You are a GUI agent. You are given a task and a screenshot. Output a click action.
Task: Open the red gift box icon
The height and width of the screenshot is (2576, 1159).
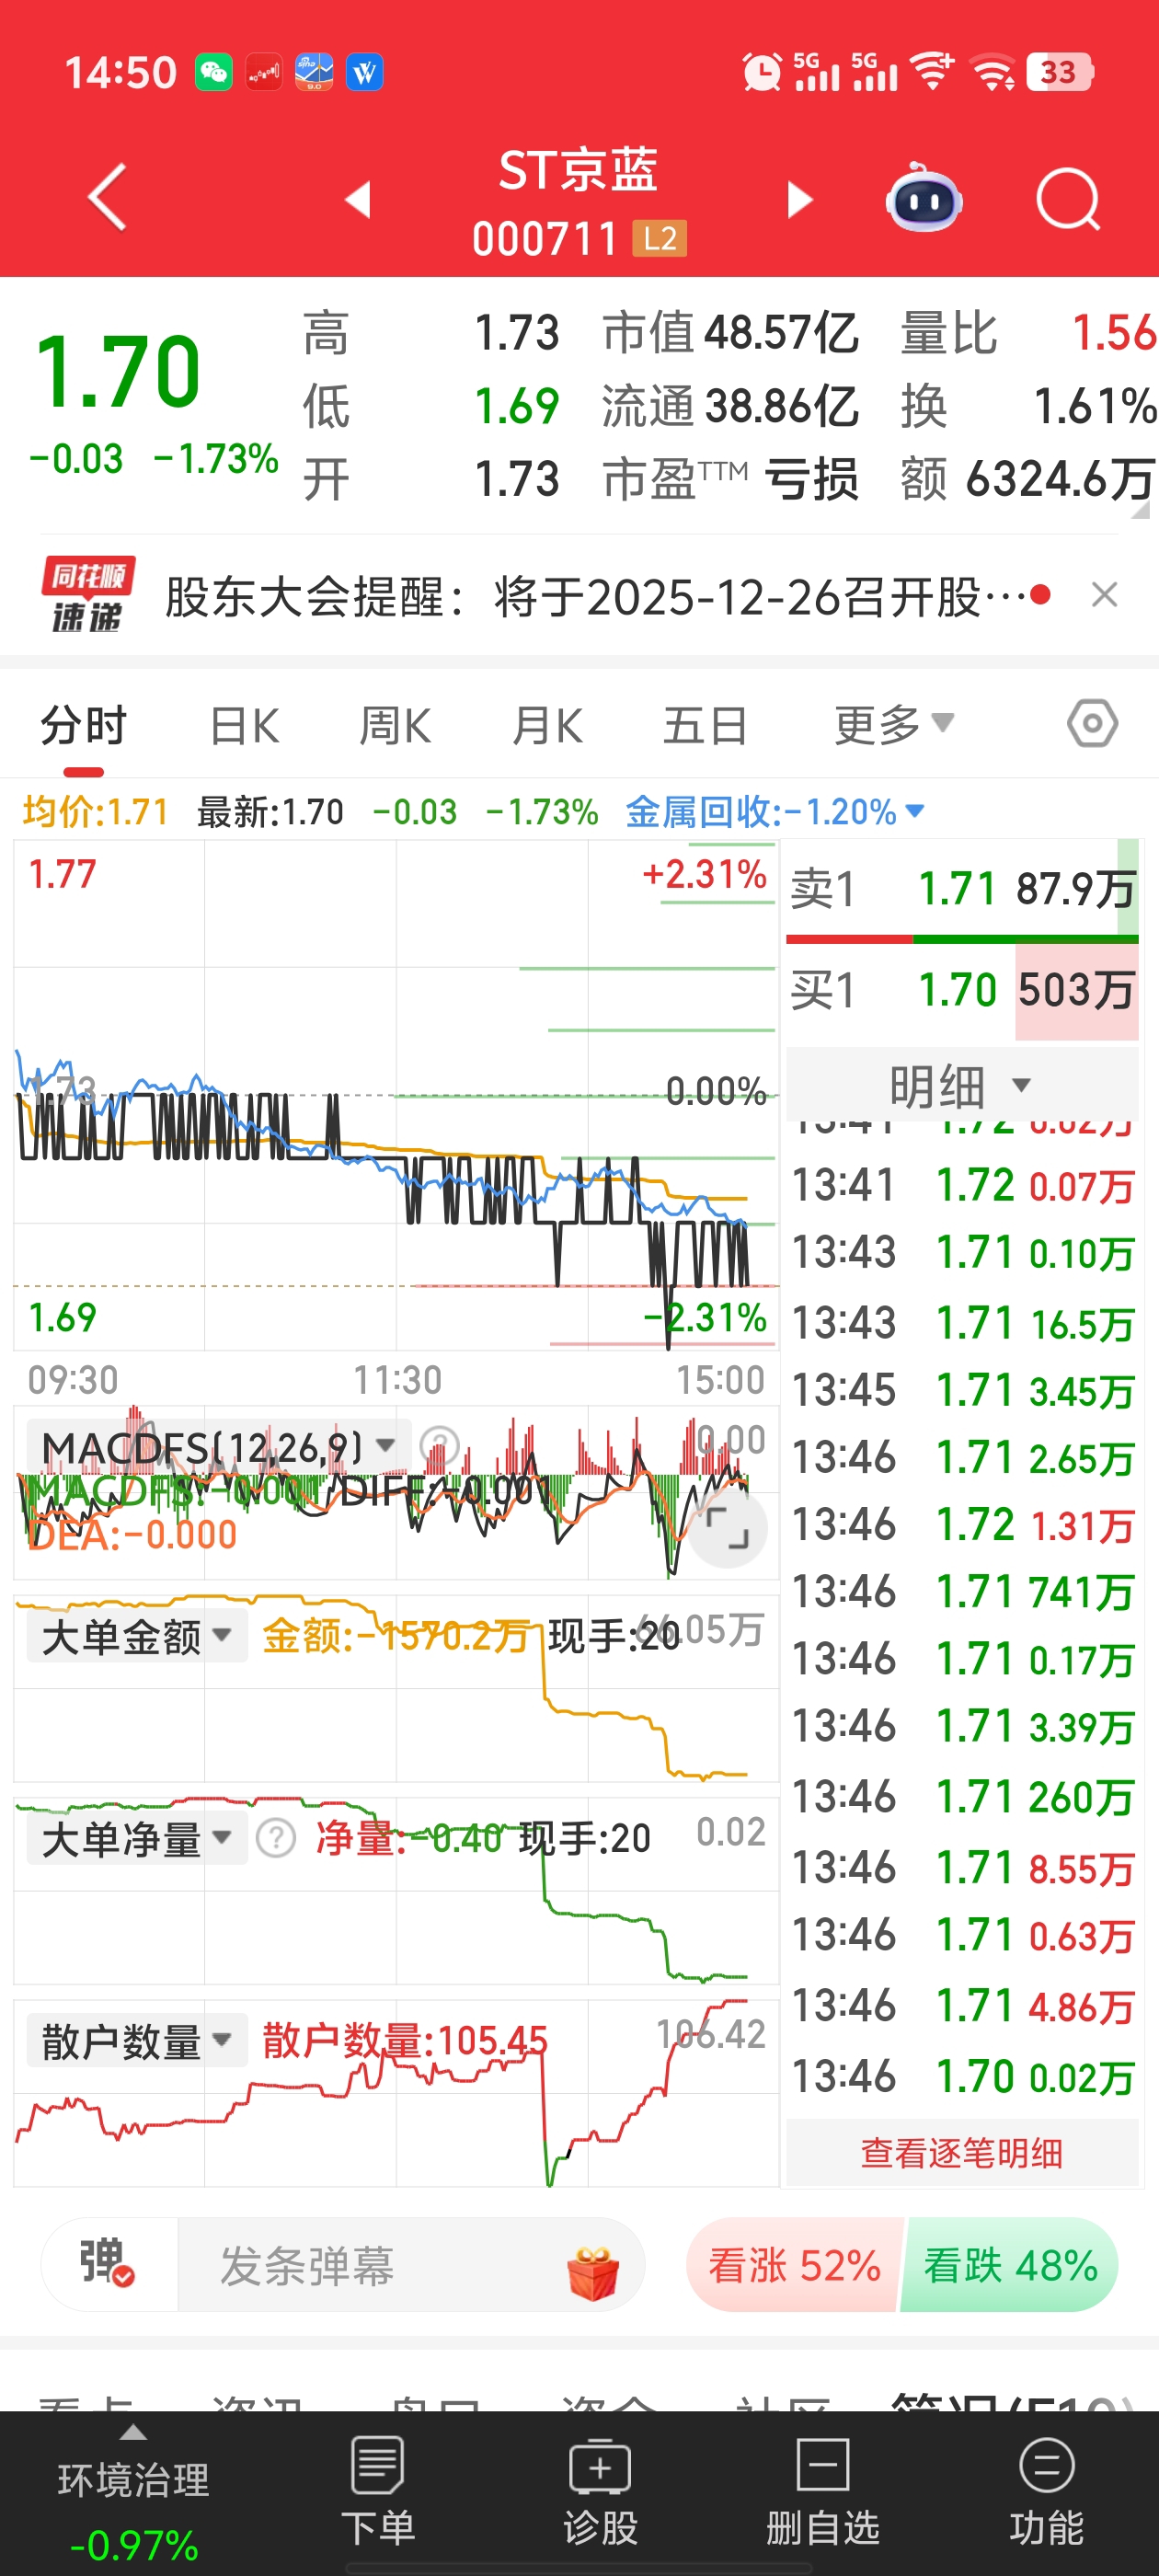(x=593, y=2273)
